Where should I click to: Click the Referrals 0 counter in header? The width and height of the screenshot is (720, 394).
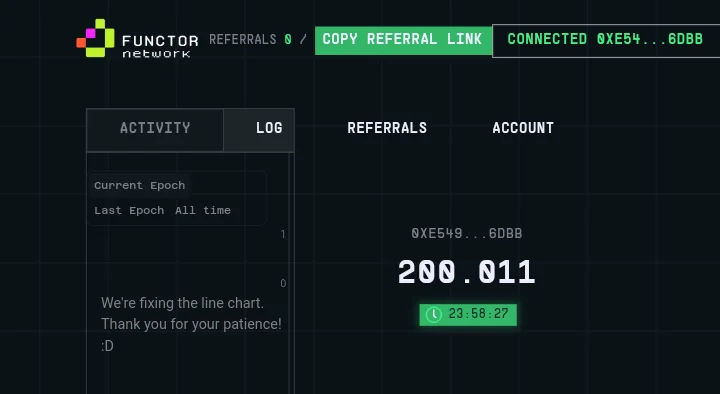click(x=250, y=40)
